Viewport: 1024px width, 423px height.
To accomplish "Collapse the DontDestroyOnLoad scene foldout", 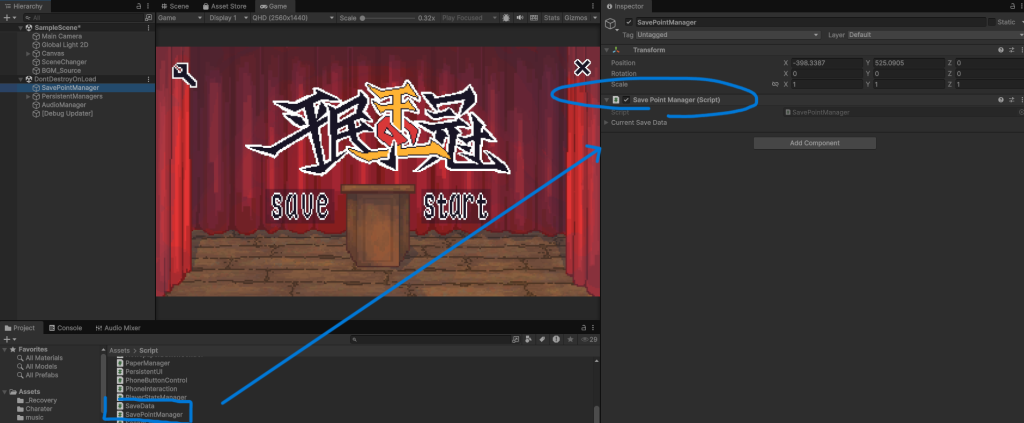I will 21,79.
